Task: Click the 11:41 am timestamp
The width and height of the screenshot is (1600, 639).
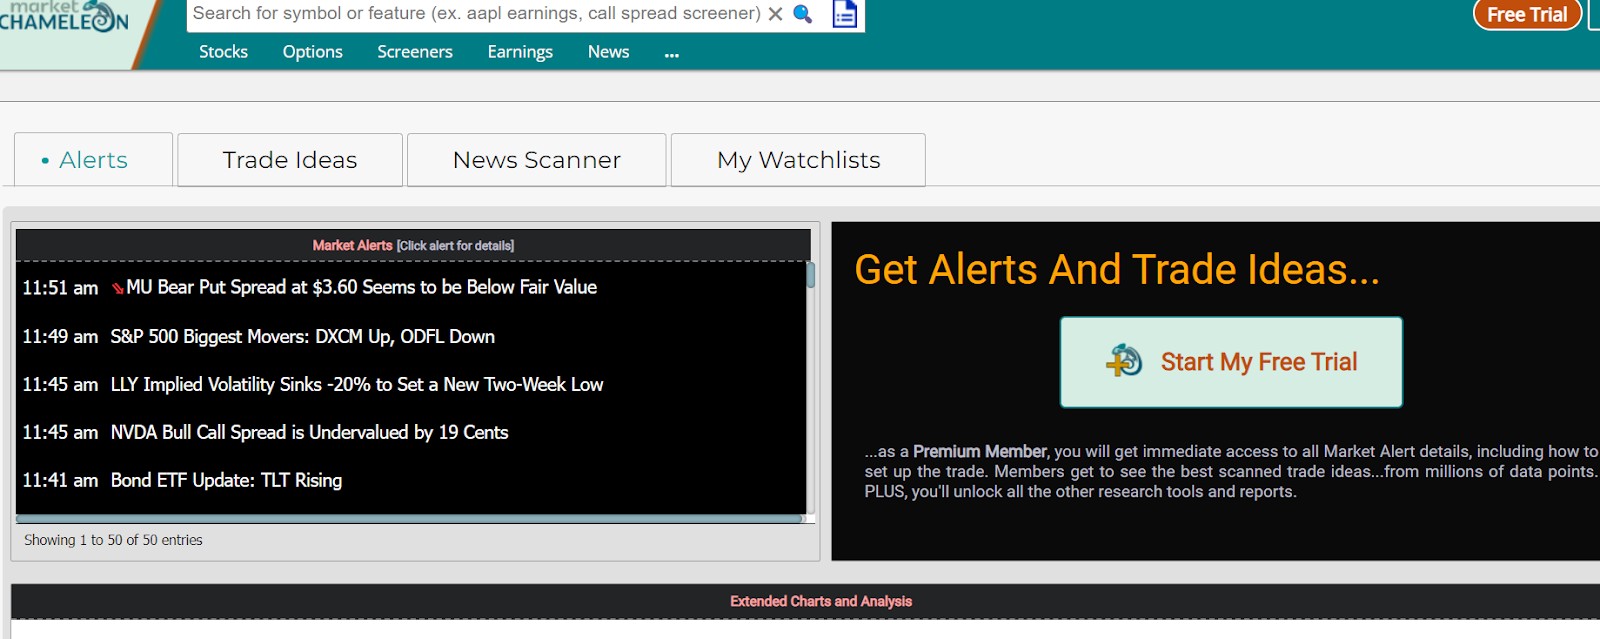Action: (60, 480)
